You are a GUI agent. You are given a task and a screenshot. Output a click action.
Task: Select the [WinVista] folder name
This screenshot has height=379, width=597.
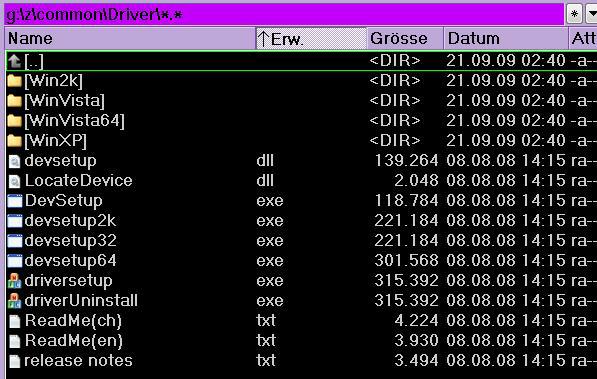click(64, 101)
